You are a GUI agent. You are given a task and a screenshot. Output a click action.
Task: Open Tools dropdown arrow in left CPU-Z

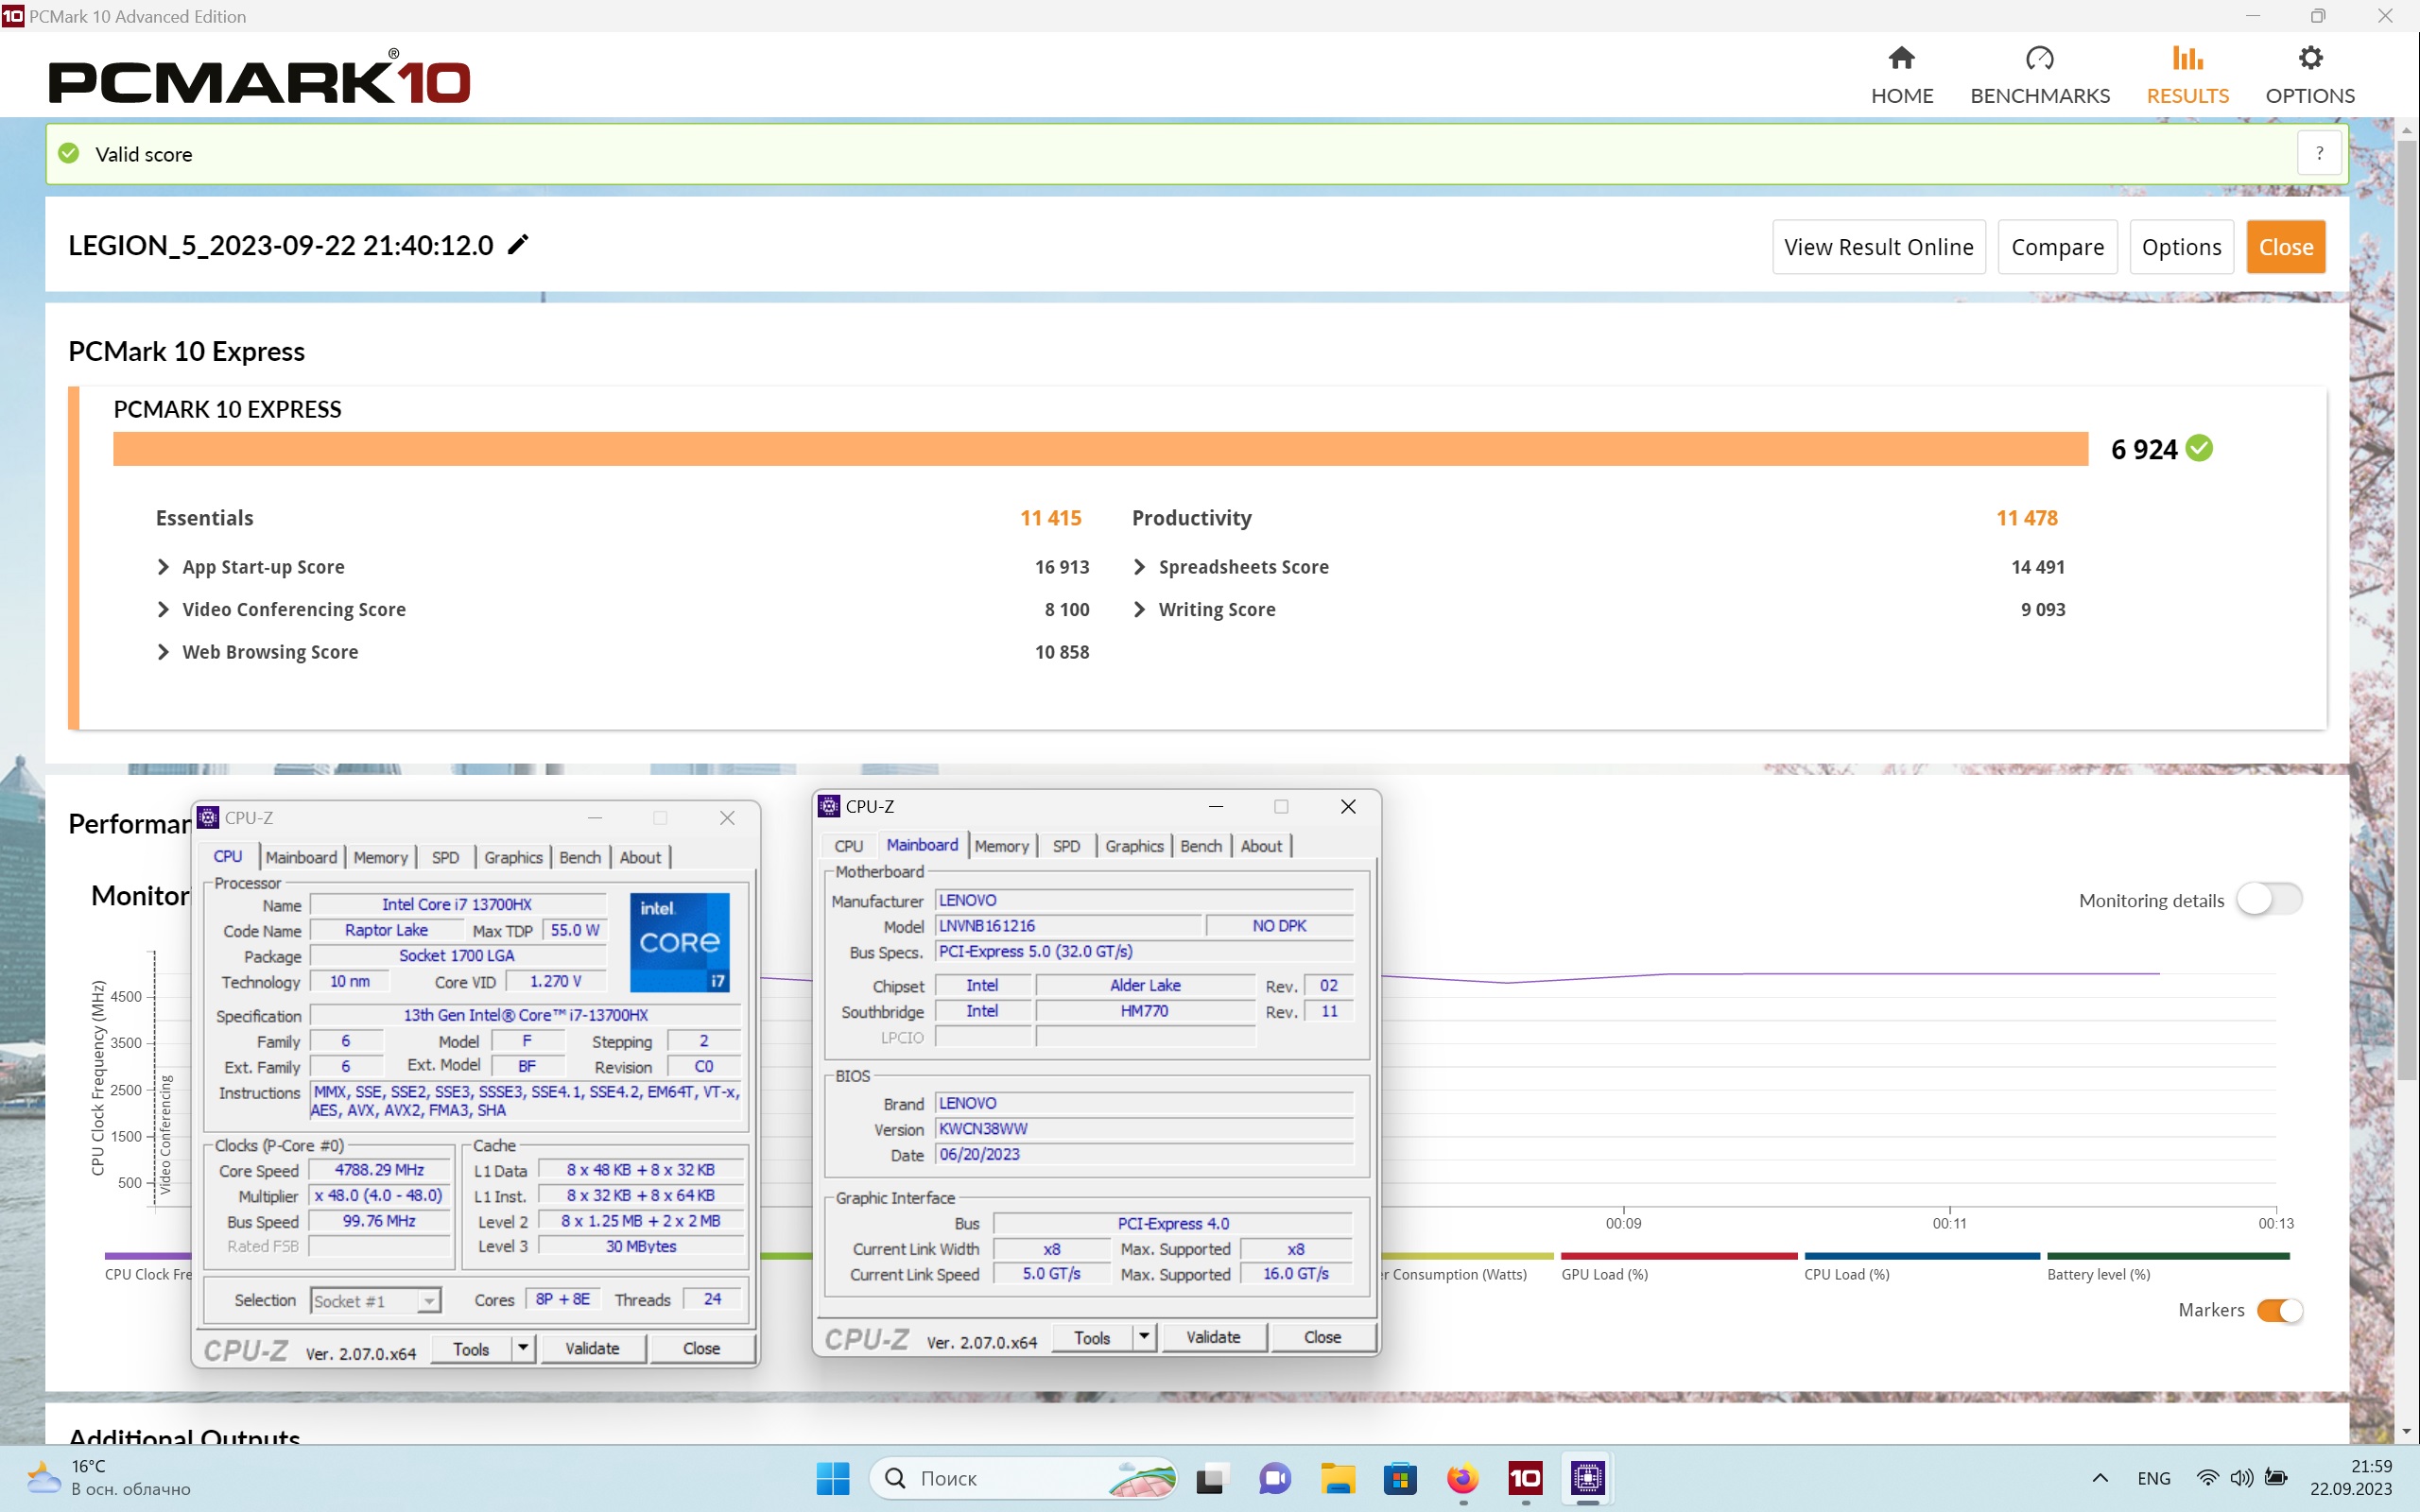click(x=523, y=1348)
